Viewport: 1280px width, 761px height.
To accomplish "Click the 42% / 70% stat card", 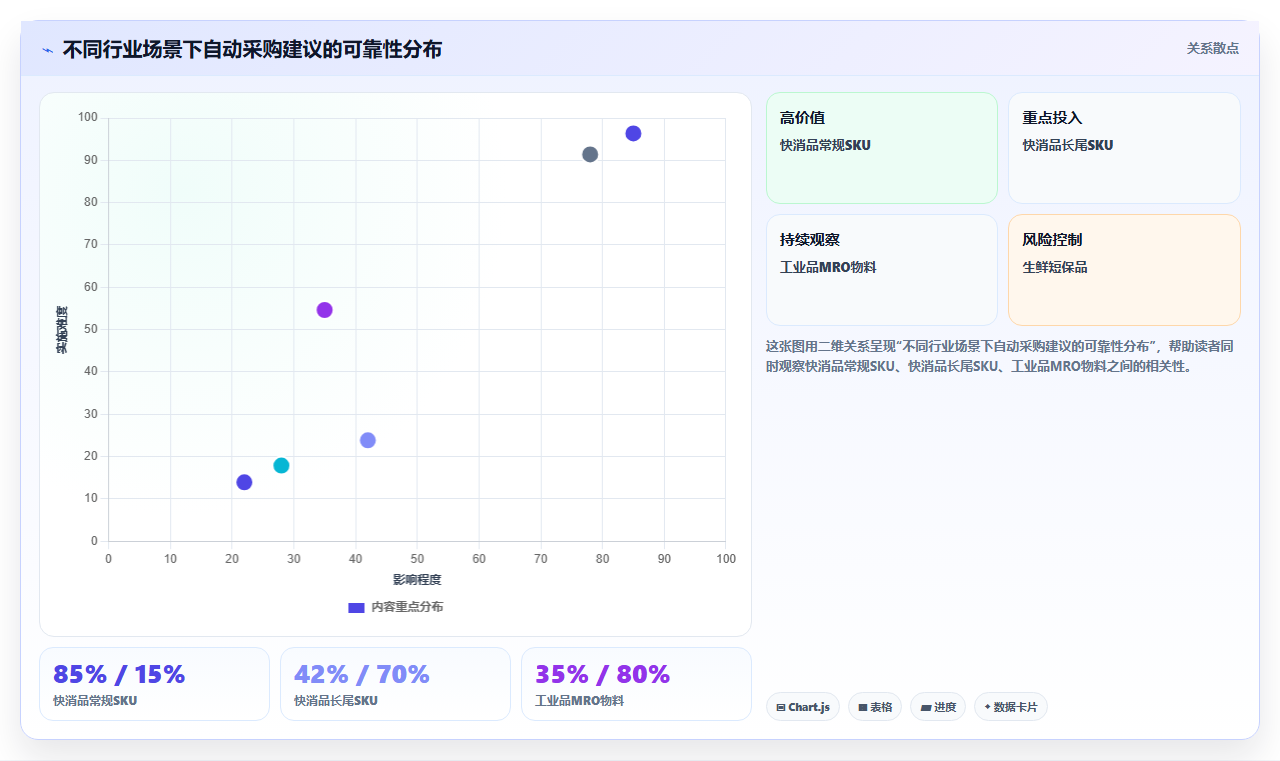I will [395, 684].
